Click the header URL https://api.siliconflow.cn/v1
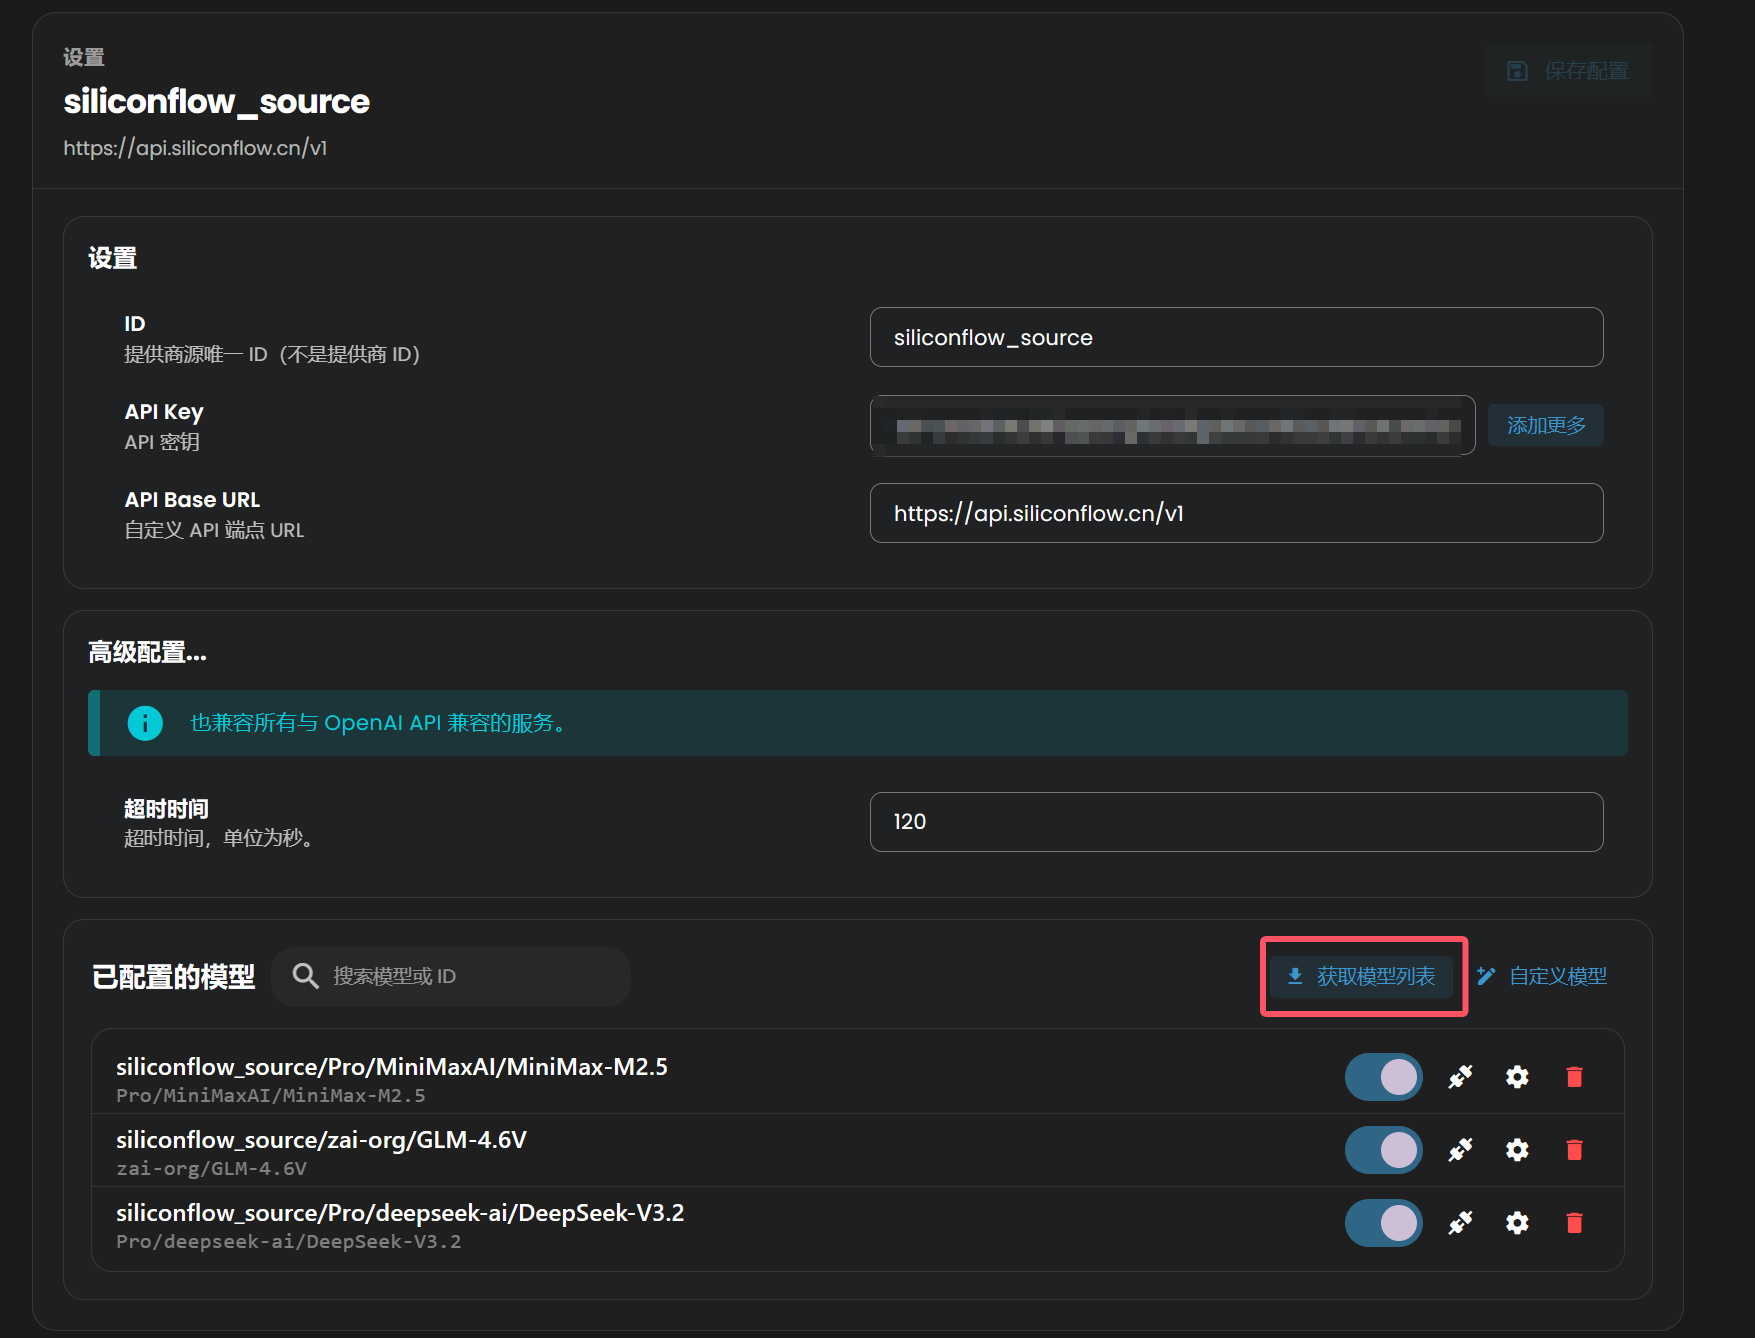 (195, 148)
